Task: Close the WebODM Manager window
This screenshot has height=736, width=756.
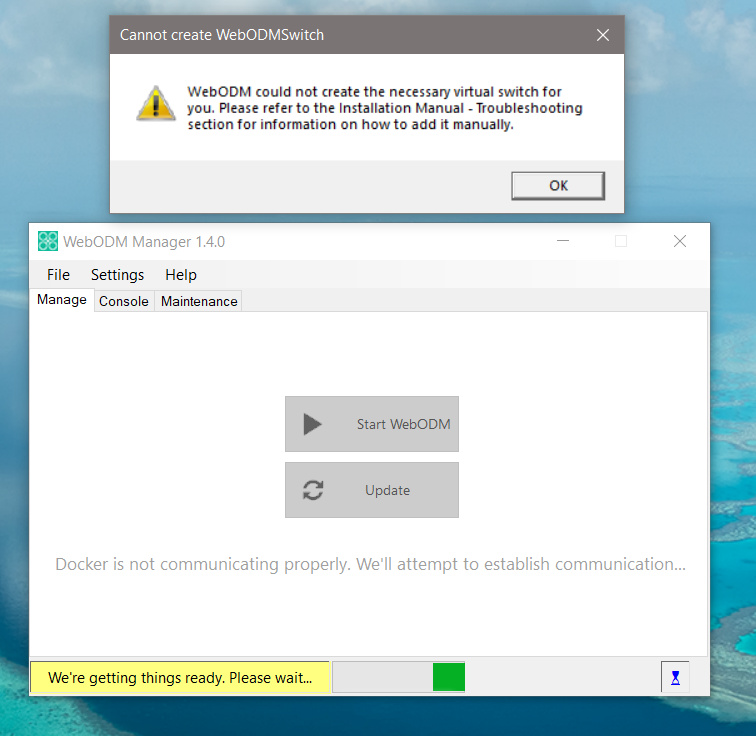Action: [680, 241]
